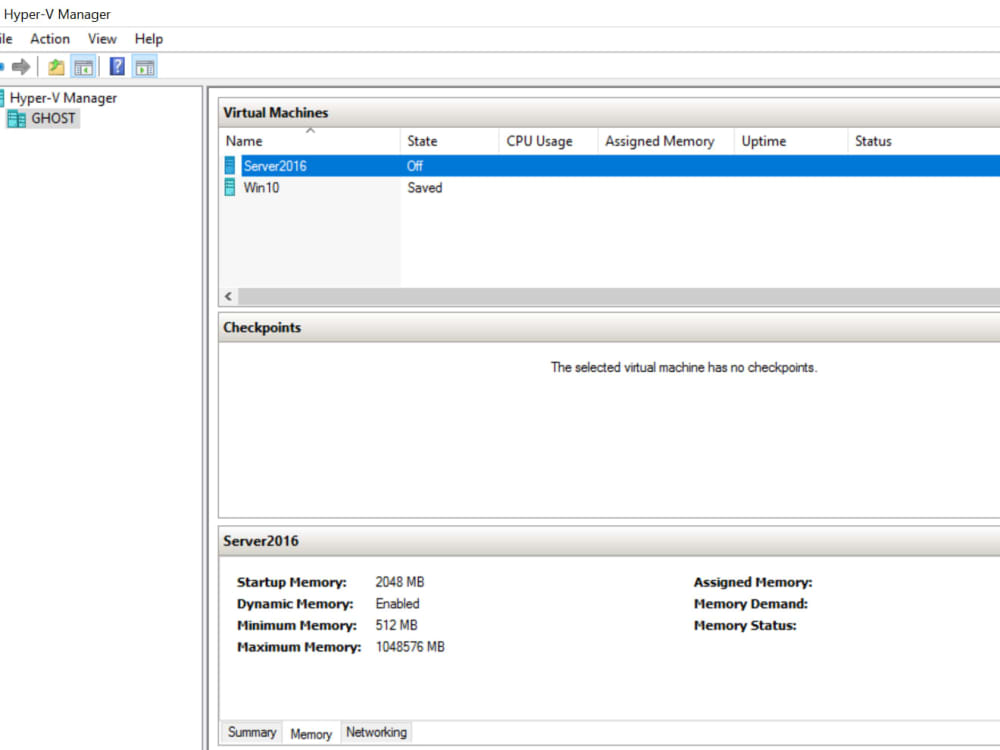This screenshot has width=1000, height=750.
Task: Switch to the Networking tab
Action: coord(376,732)
